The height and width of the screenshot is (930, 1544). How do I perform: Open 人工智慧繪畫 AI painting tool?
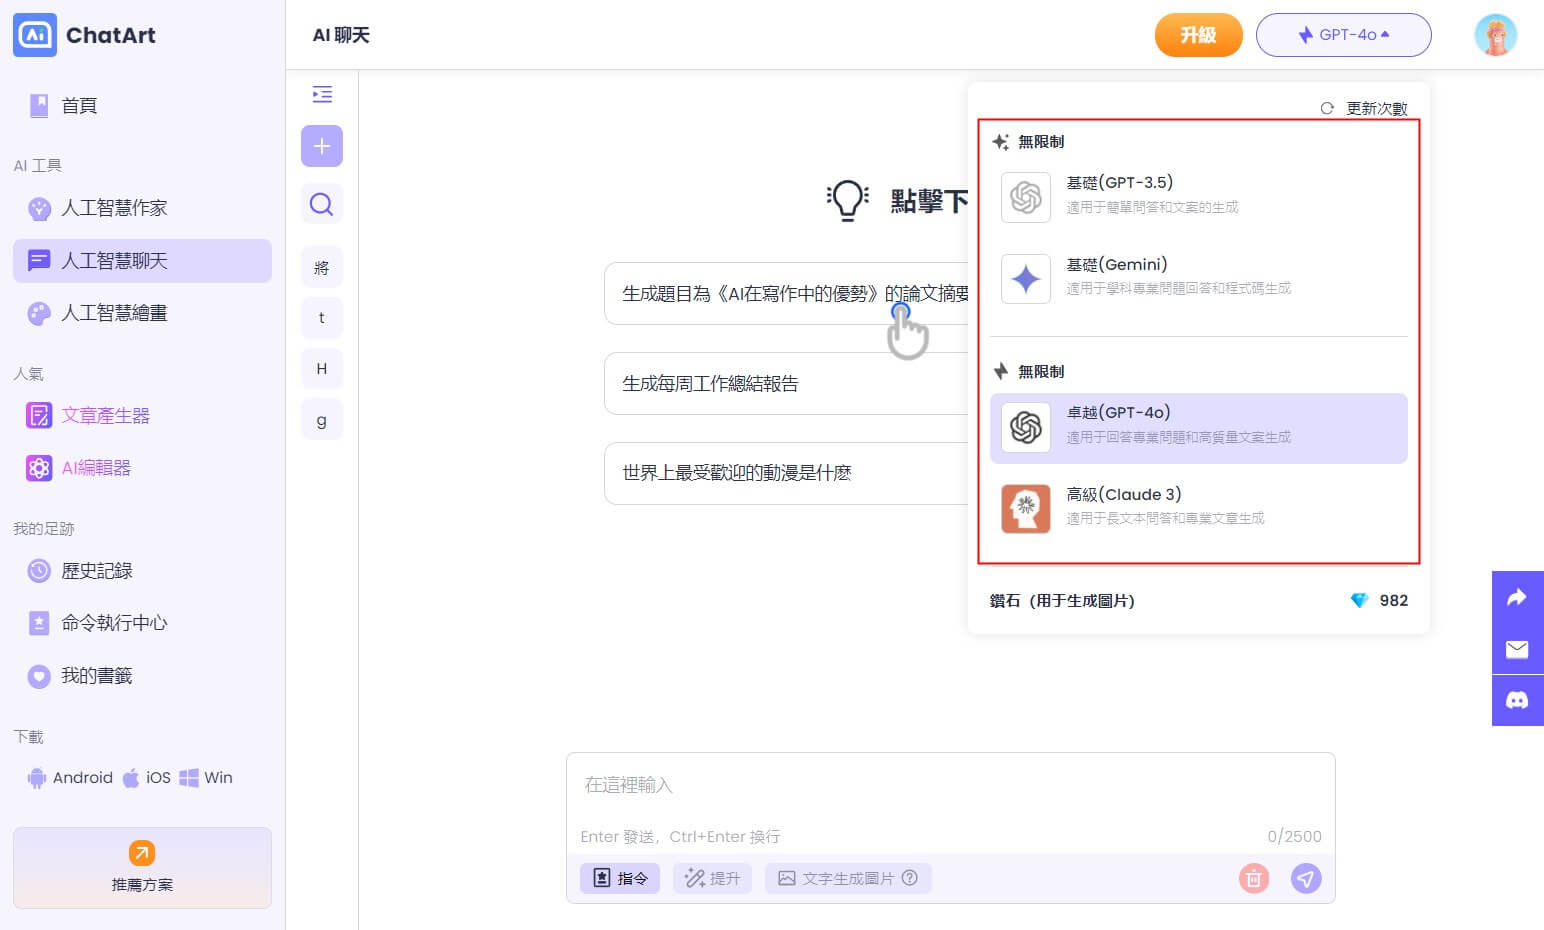coord(142,313)
